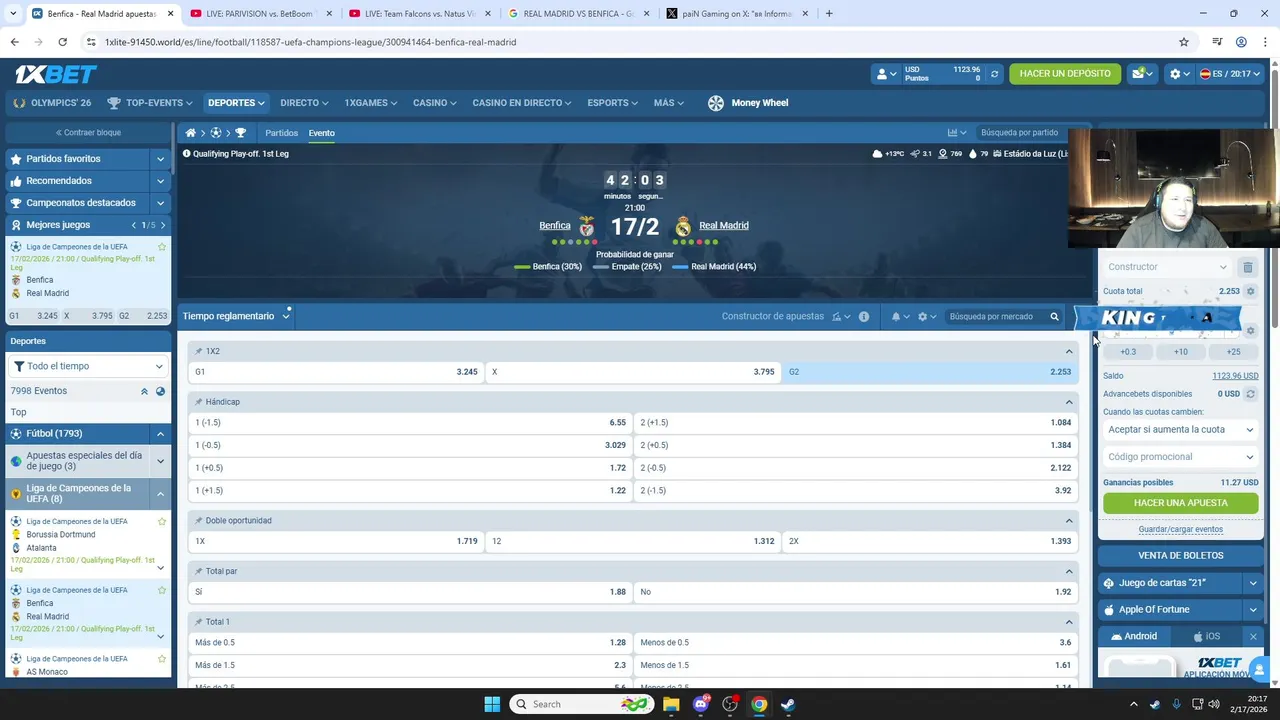Open Google Chrome in the Windows taskbar
This screenshot has height=720, width=1280.
tap(759, 704)
